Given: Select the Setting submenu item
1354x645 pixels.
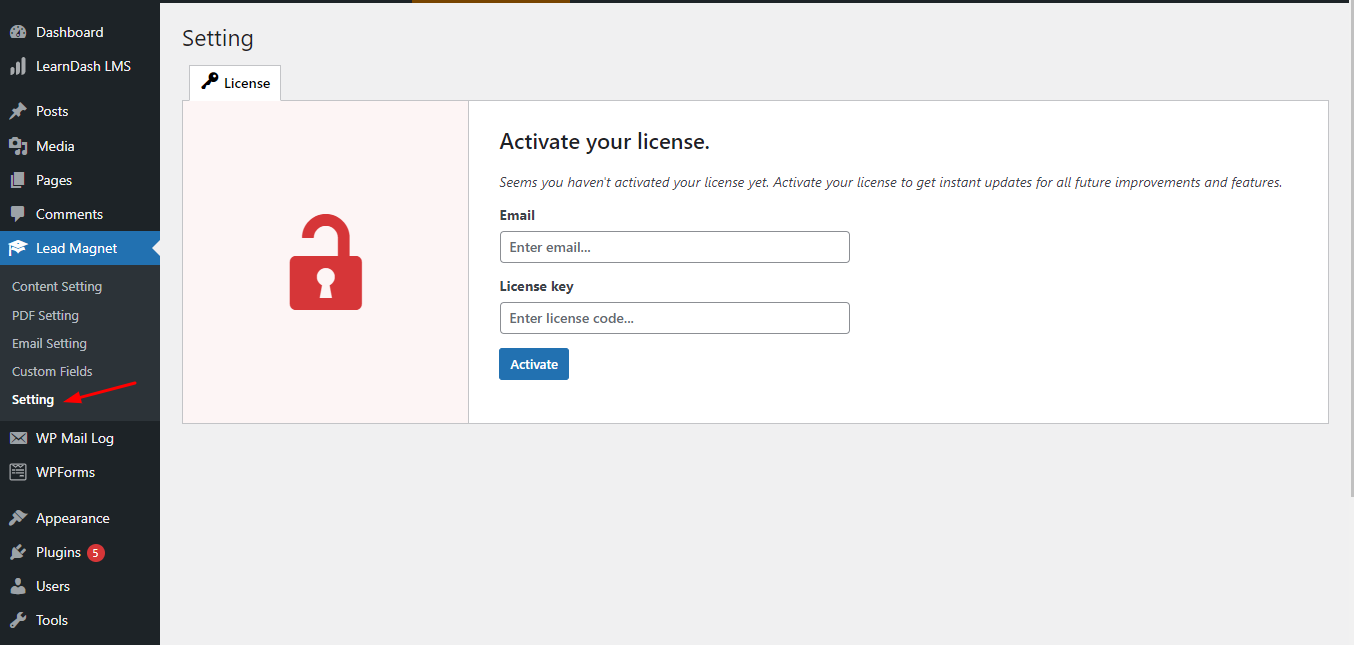Looking at the screenshot, I should point(33,400).
